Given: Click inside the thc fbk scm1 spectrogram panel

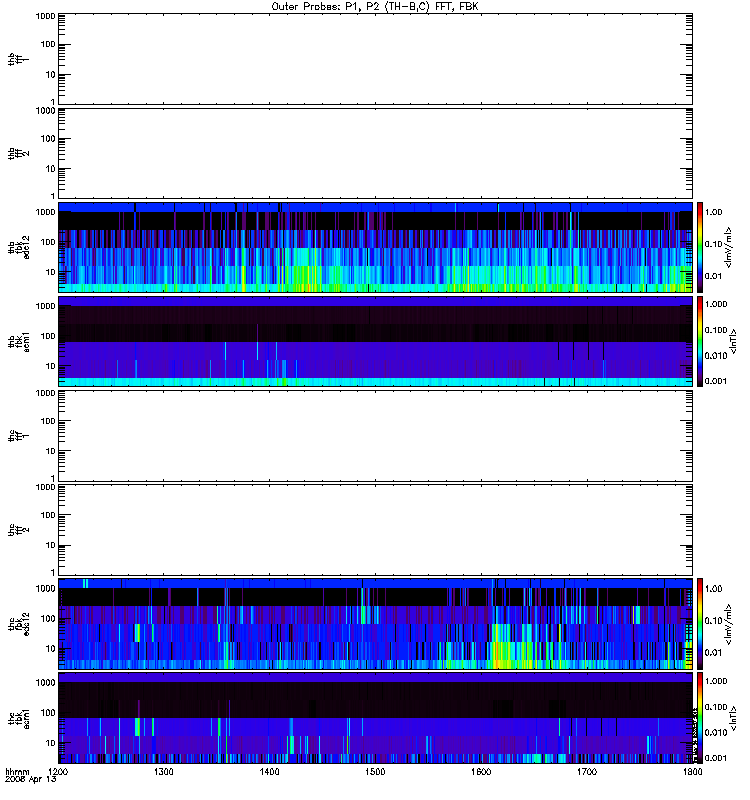Looking at the screenshot, I should 375,718.
